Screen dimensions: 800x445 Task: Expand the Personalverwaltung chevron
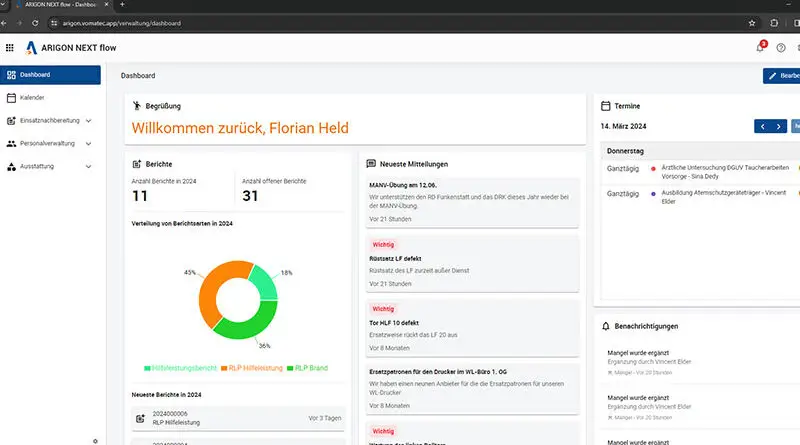click(88, 144)
